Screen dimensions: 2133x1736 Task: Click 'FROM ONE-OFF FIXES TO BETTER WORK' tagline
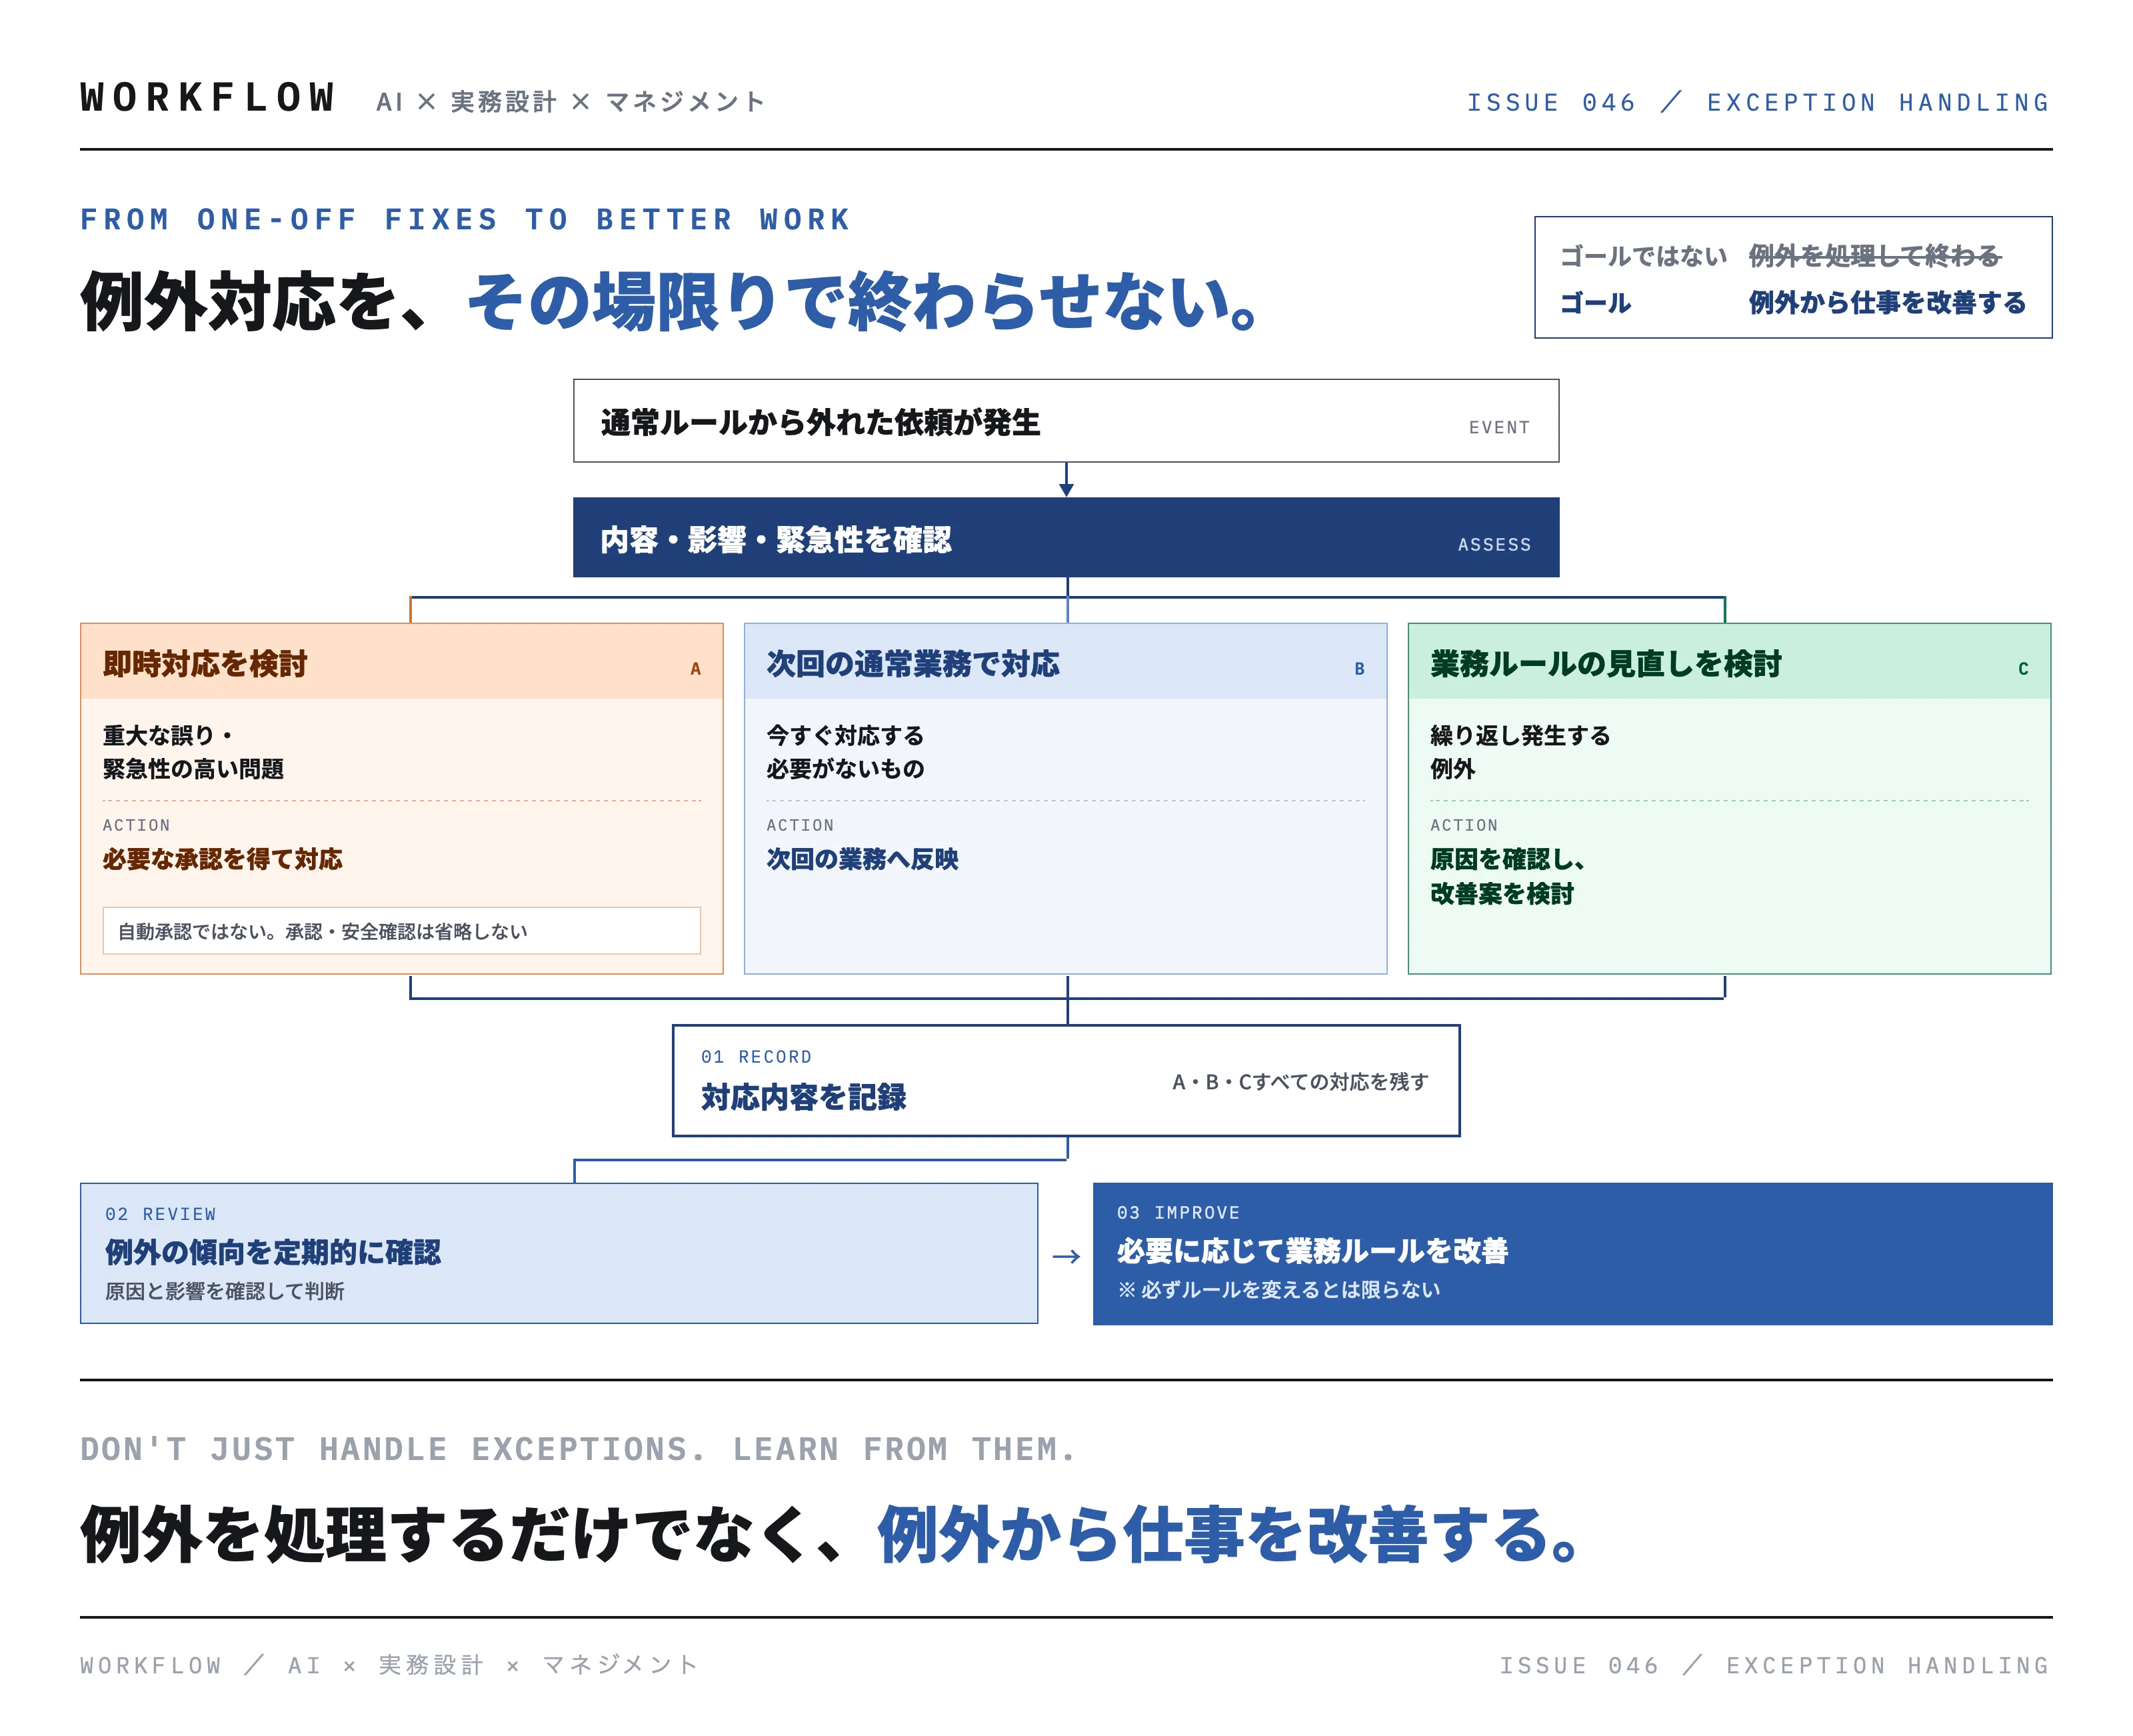(465, 220)
